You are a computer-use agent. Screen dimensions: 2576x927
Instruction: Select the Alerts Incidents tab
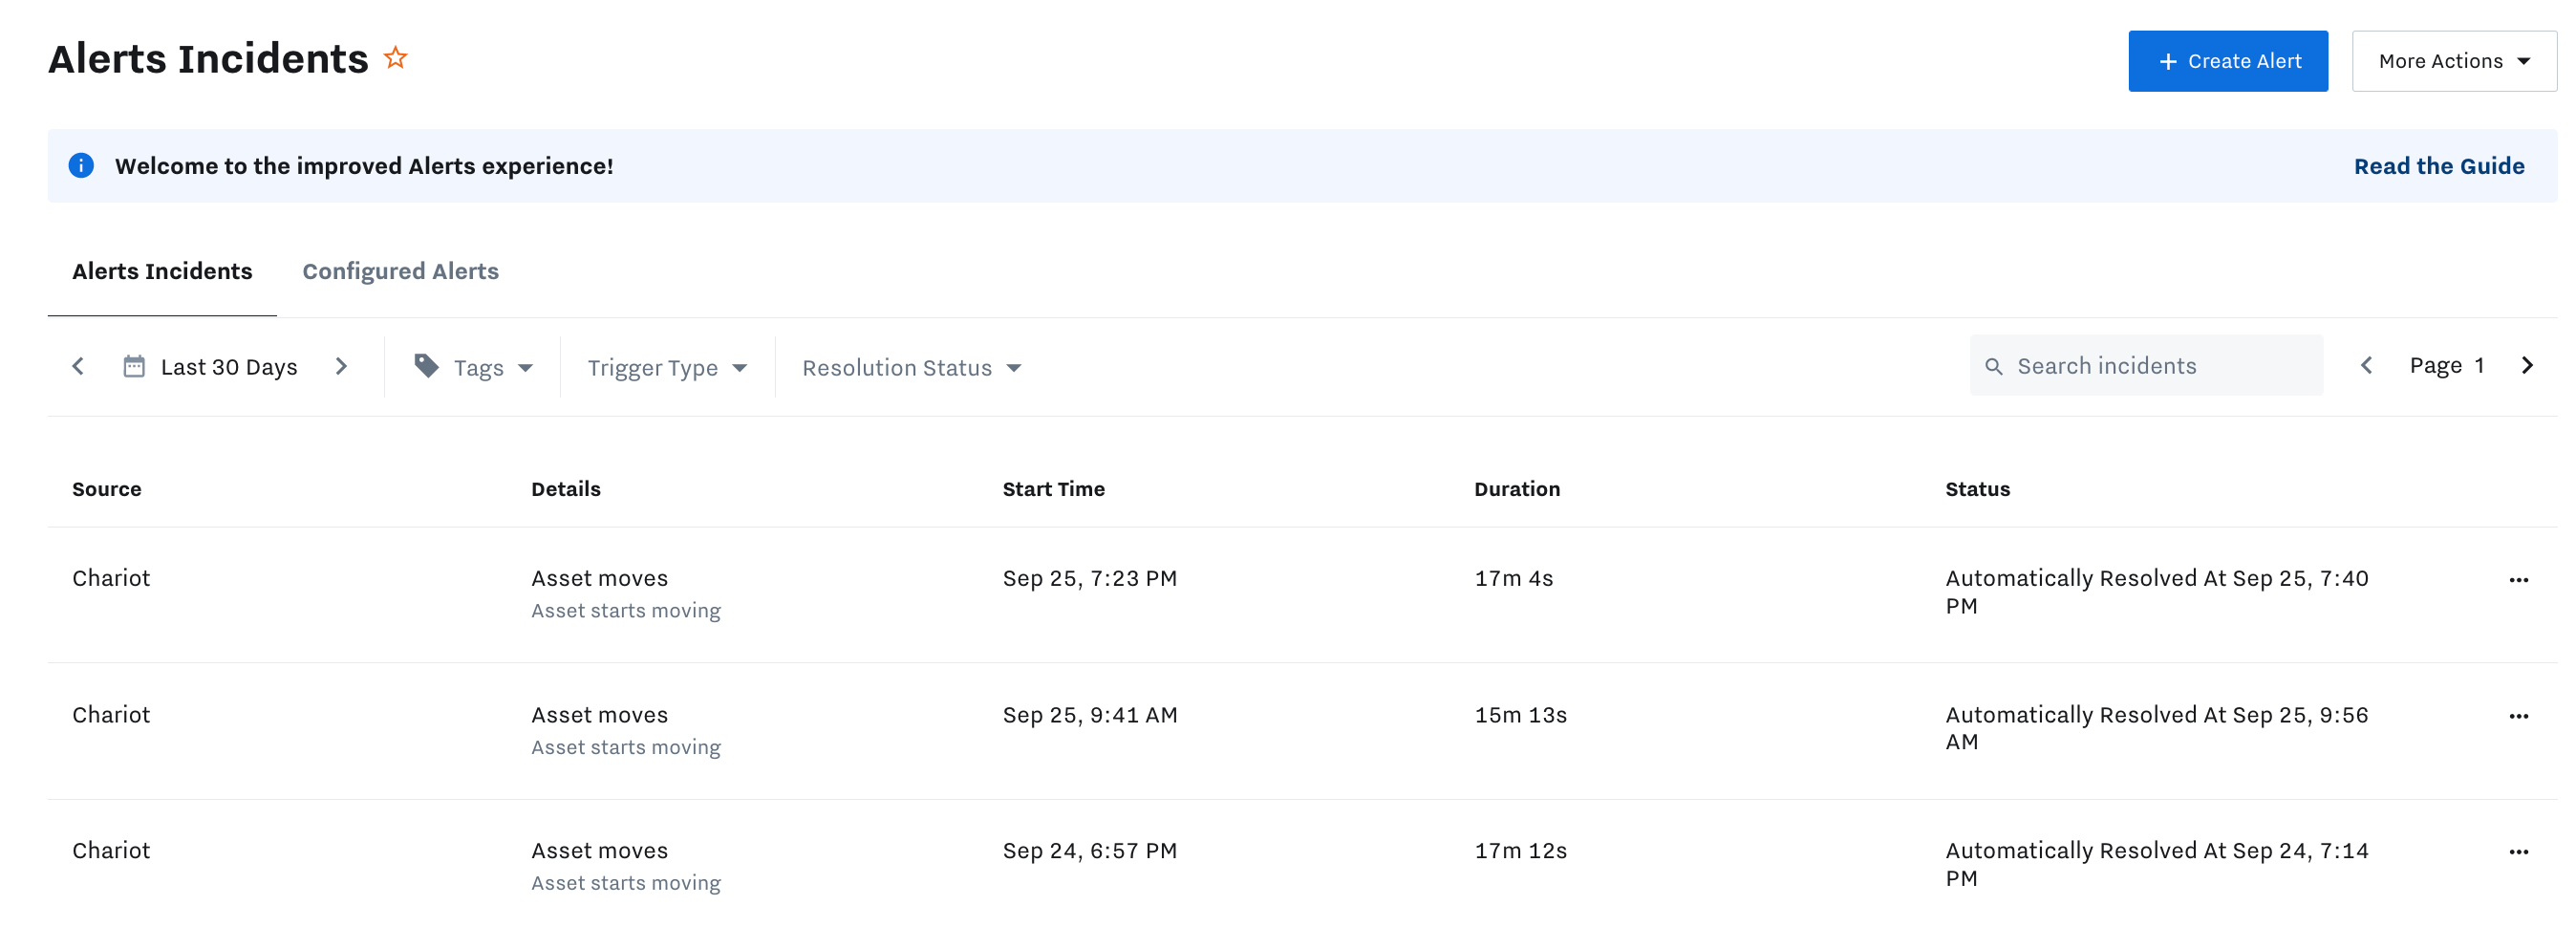162,271
